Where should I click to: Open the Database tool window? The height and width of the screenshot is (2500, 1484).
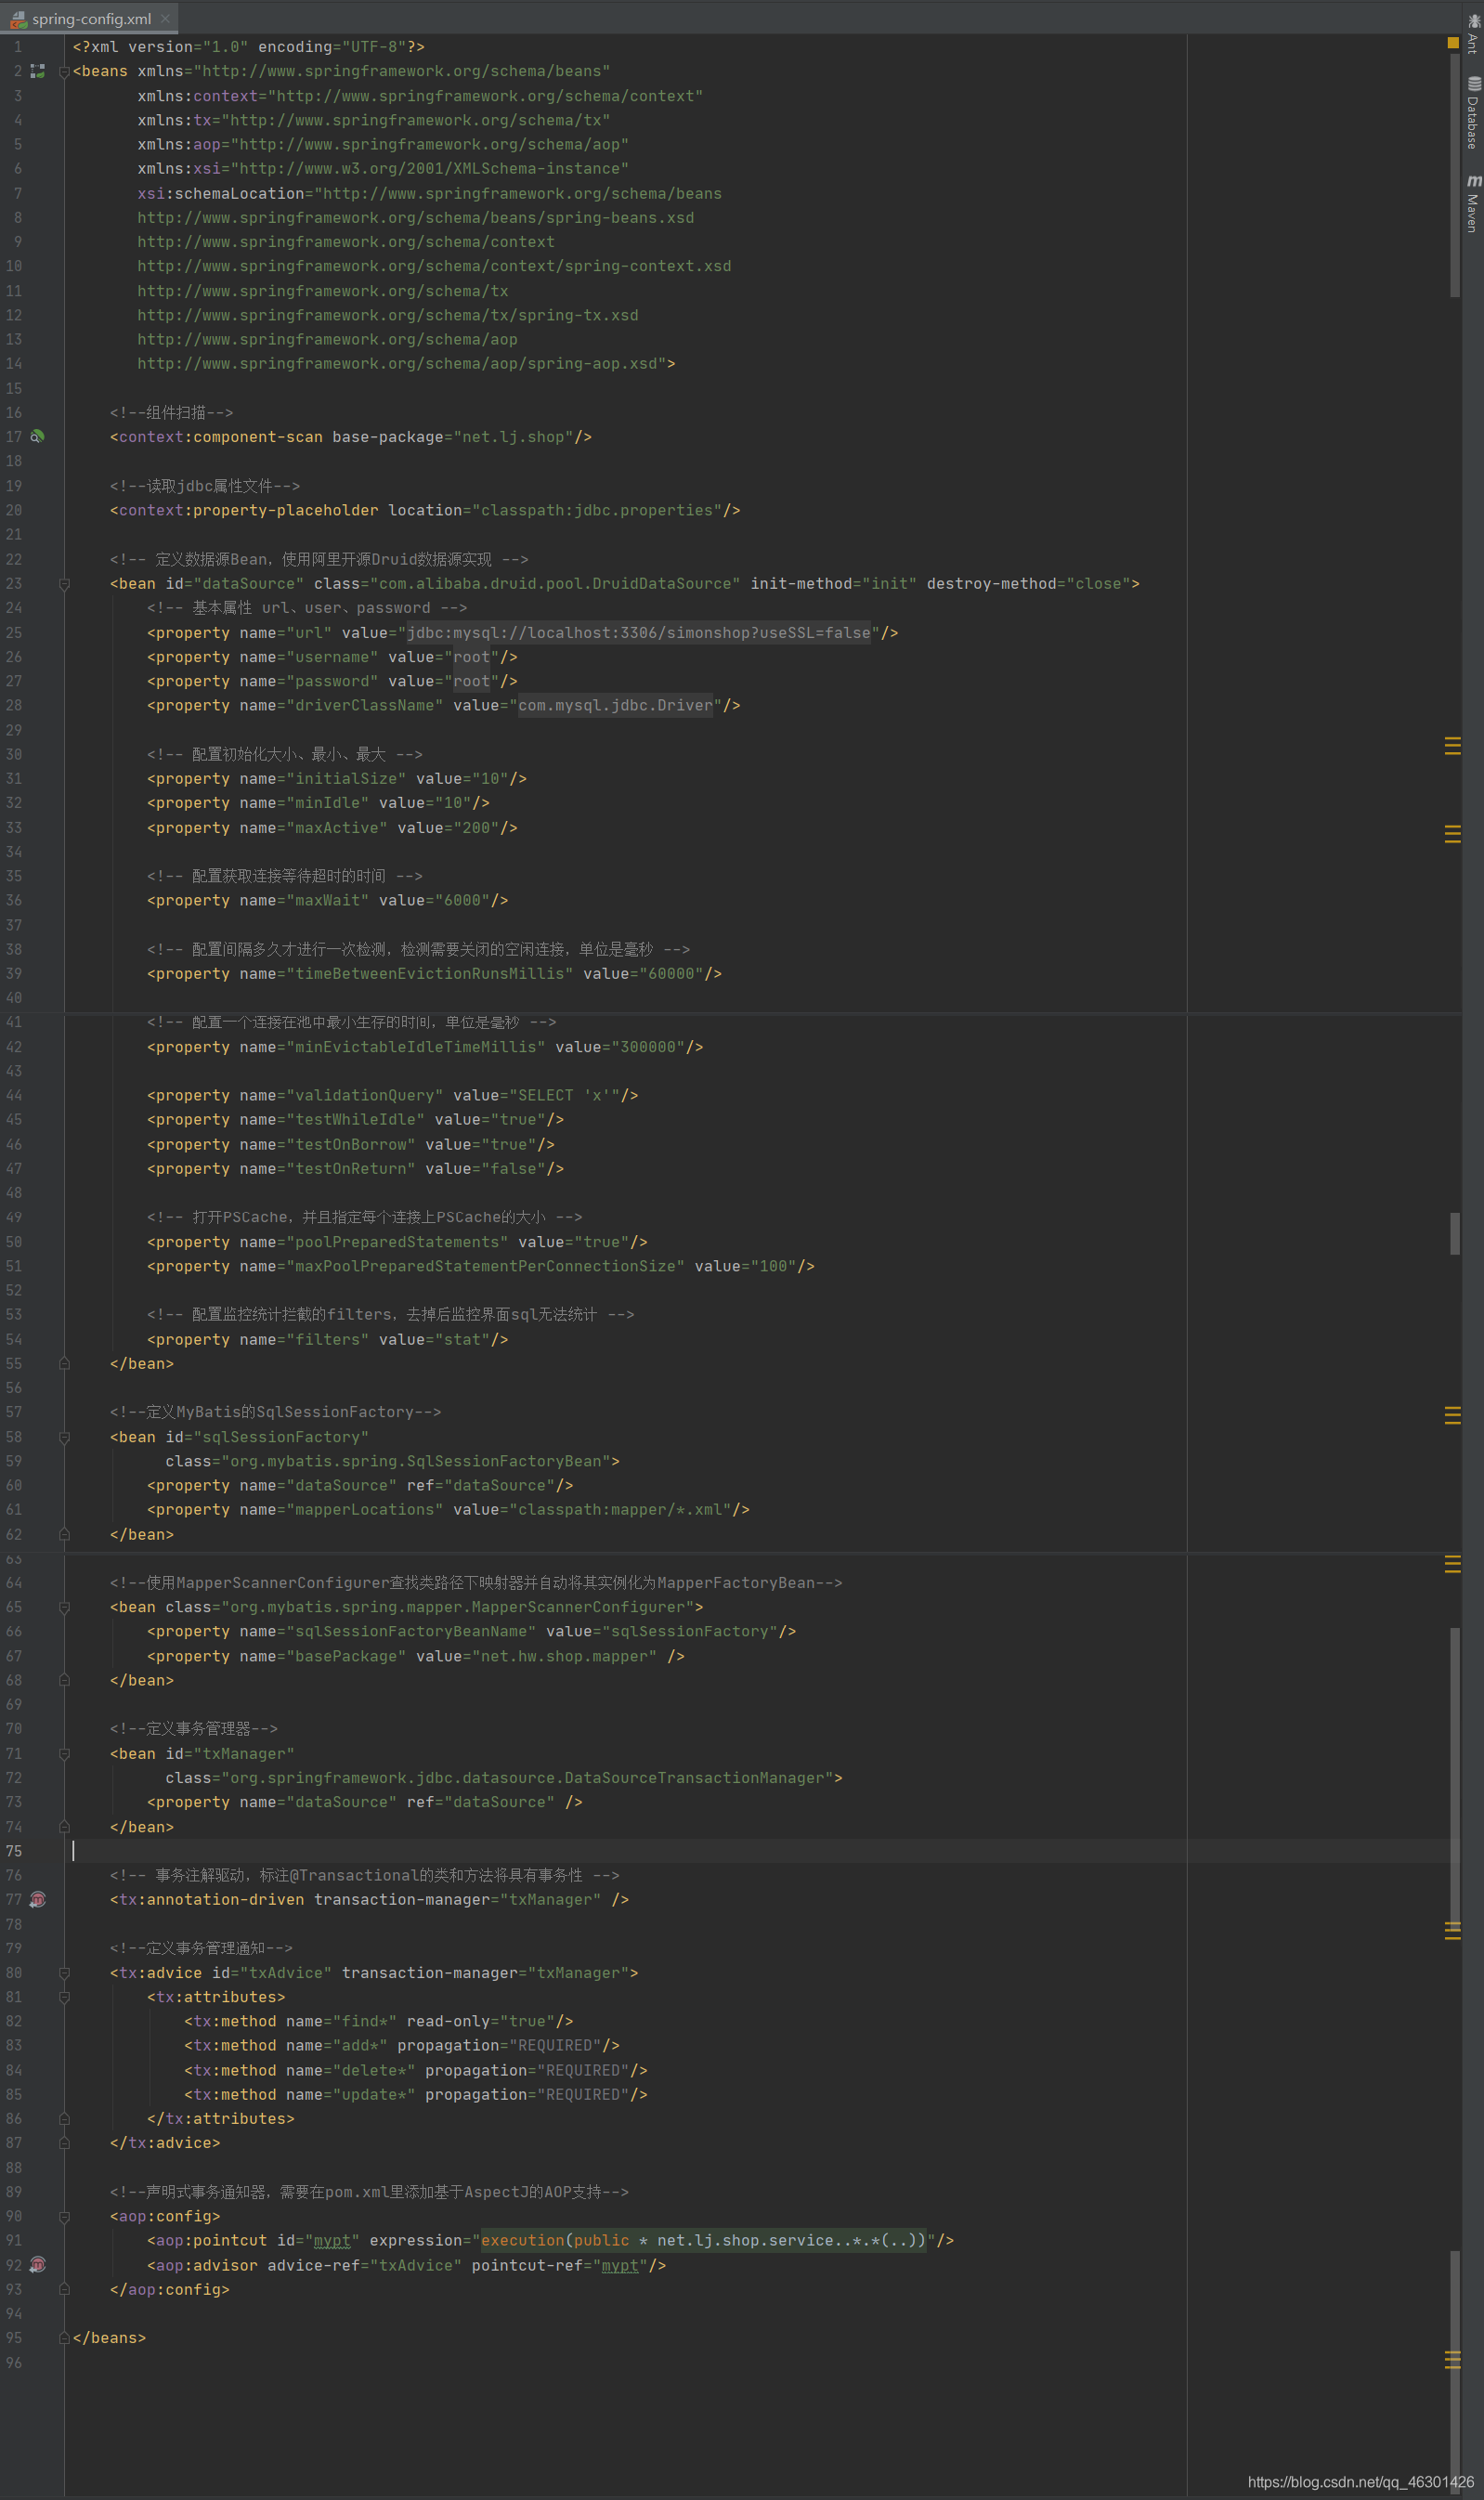(1473, 114)
